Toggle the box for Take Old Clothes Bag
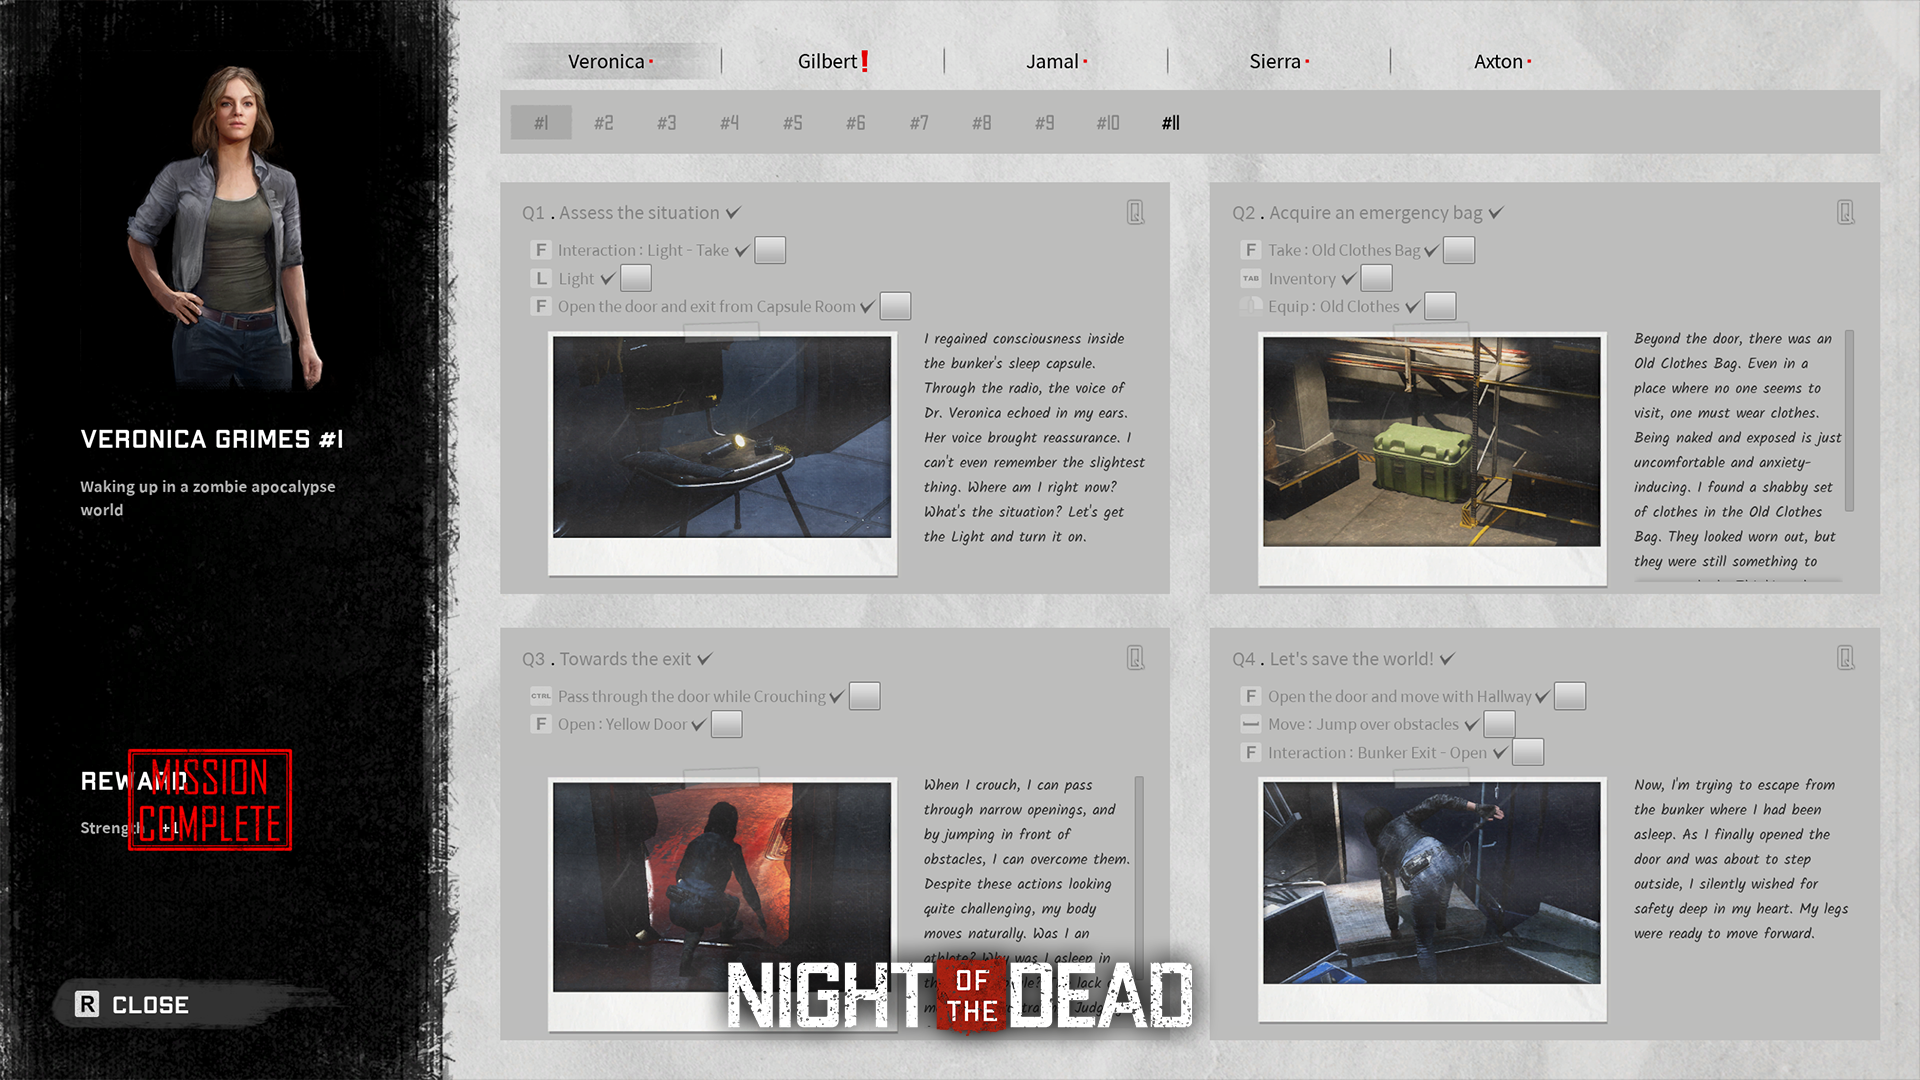Image resolution: width=1920 pixels, height=1080 pixels. 1459,250
